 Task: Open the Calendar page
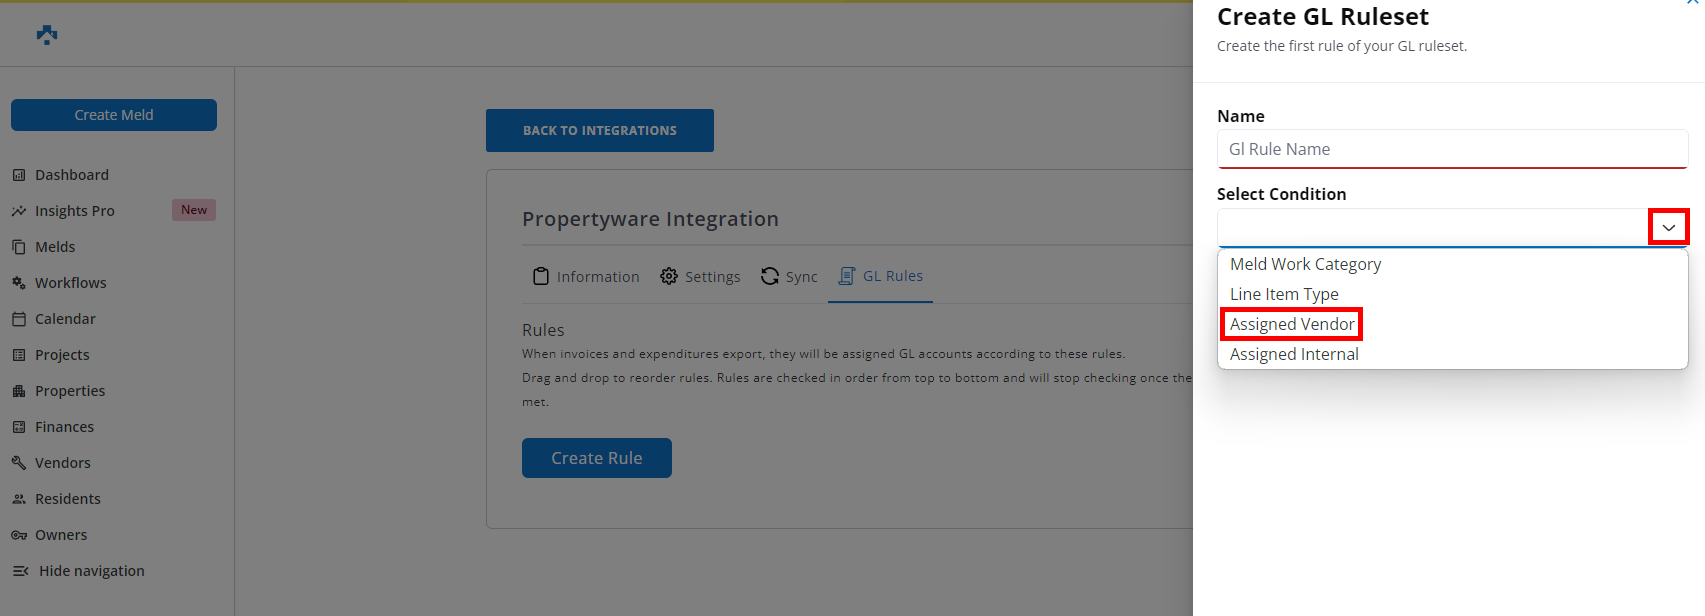point(65,319)
